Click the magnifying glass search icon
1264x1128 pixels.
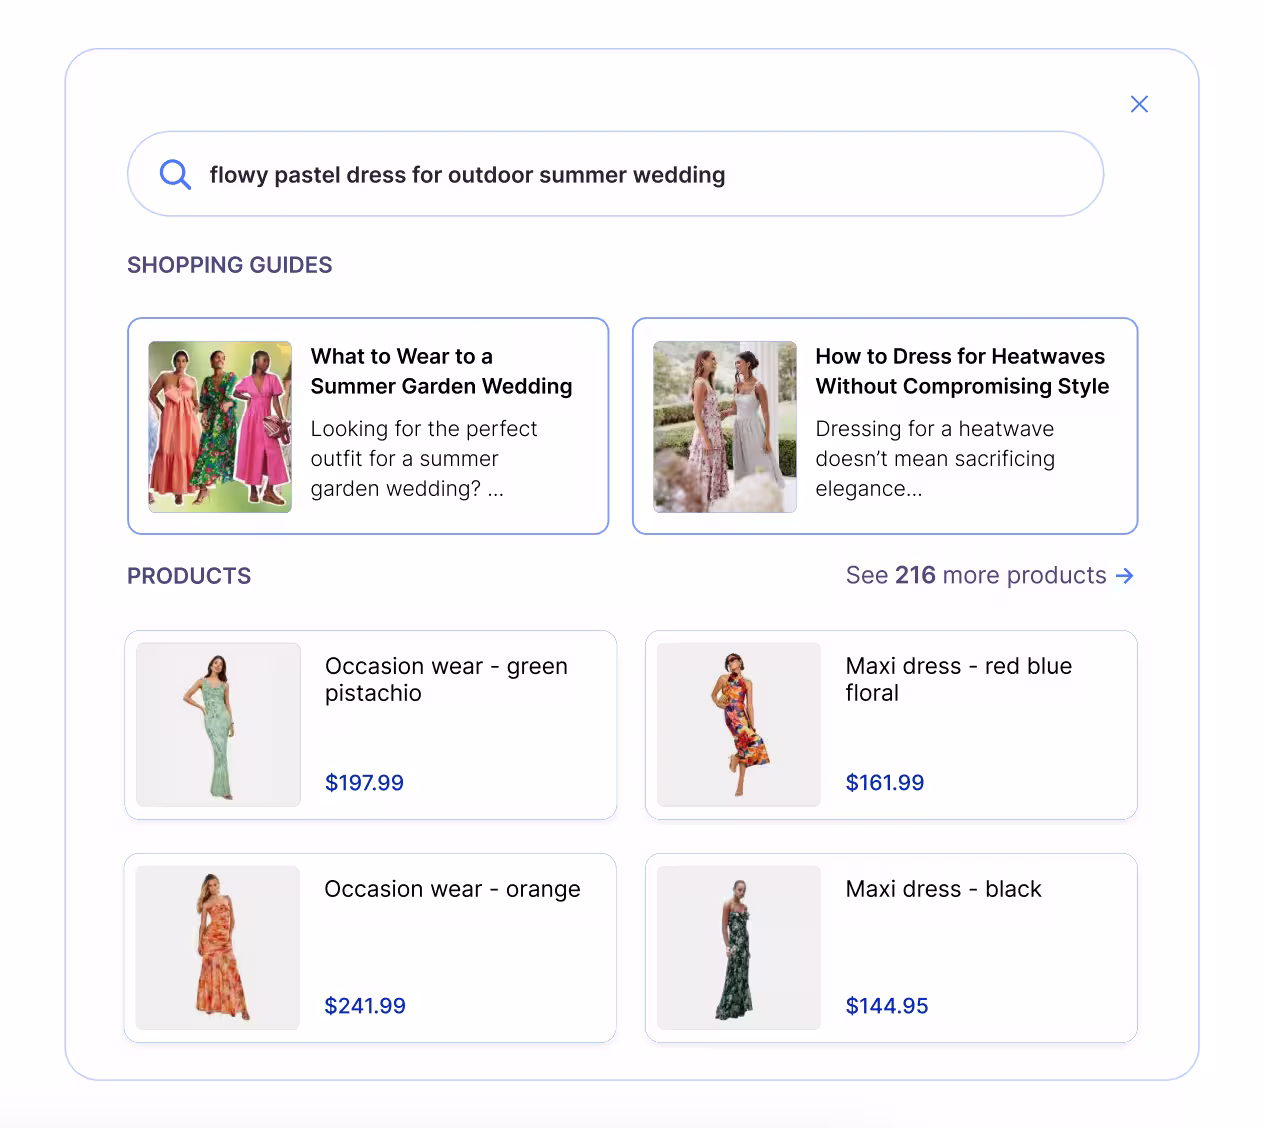click(175, 175)
